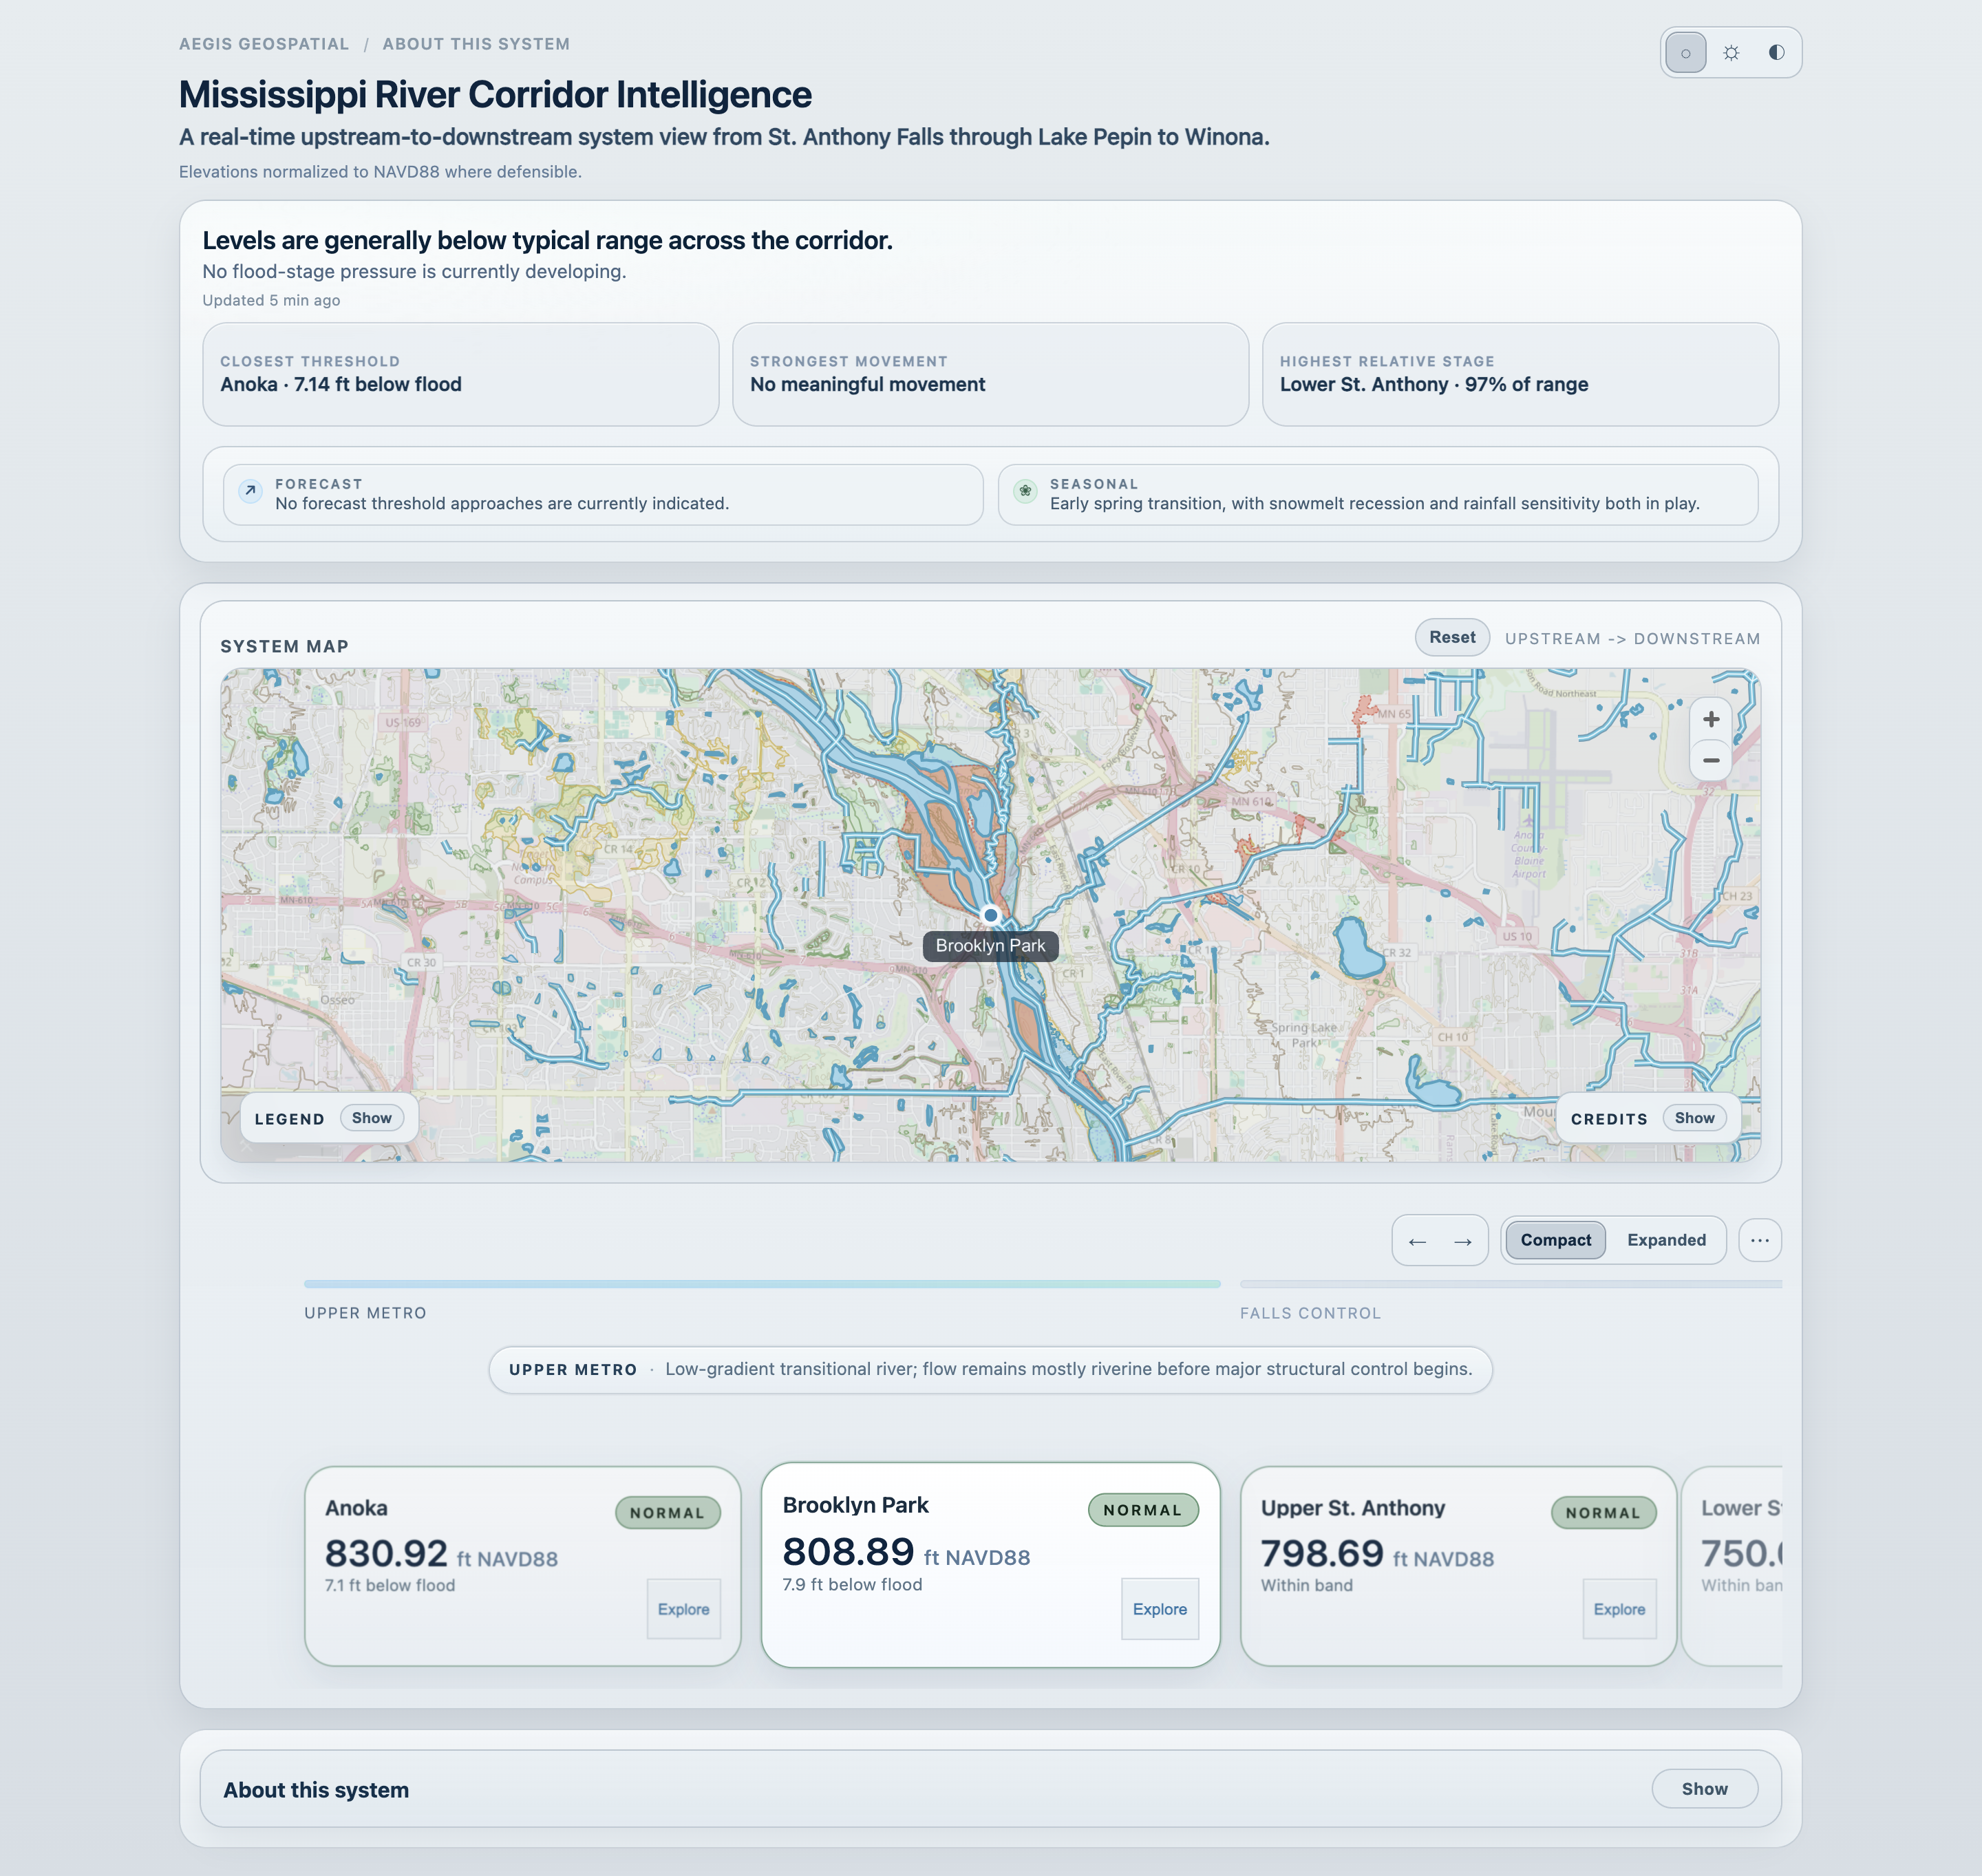This screenshot has height=1876, width=1982.
Task: Reset the system map view
Action: 1452,637
